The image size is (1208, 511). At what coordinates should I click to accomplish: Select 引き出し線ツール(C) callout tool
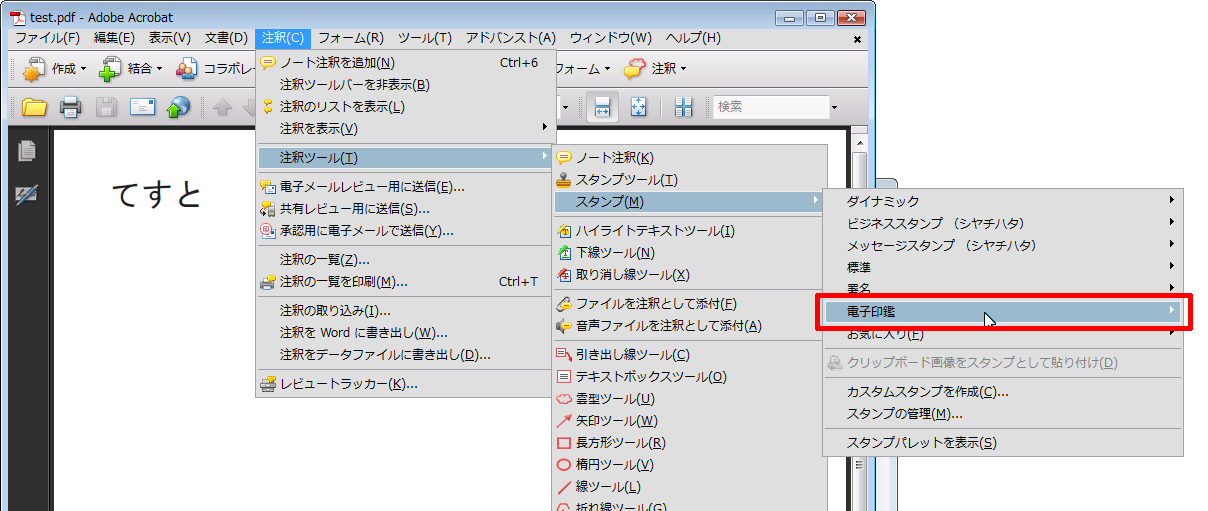coord(691,355)
